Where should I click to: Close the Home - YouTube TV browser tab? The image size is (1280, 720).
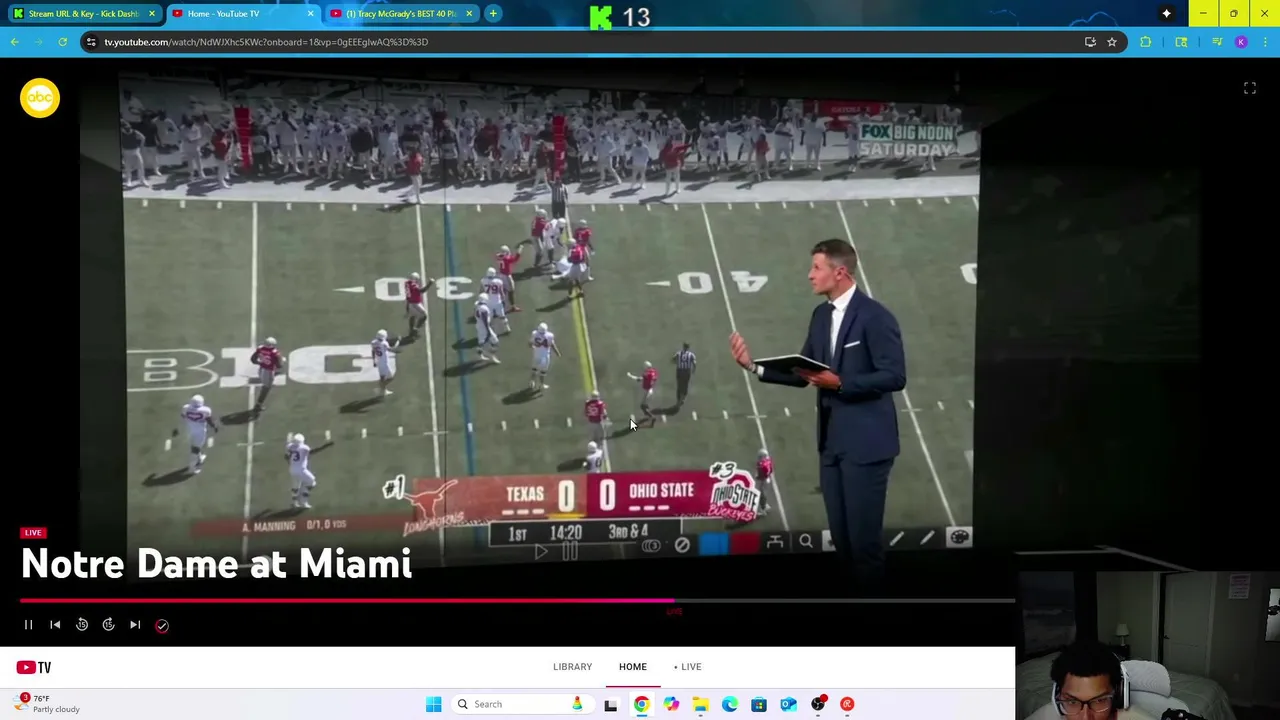click(x=310, y=14)
